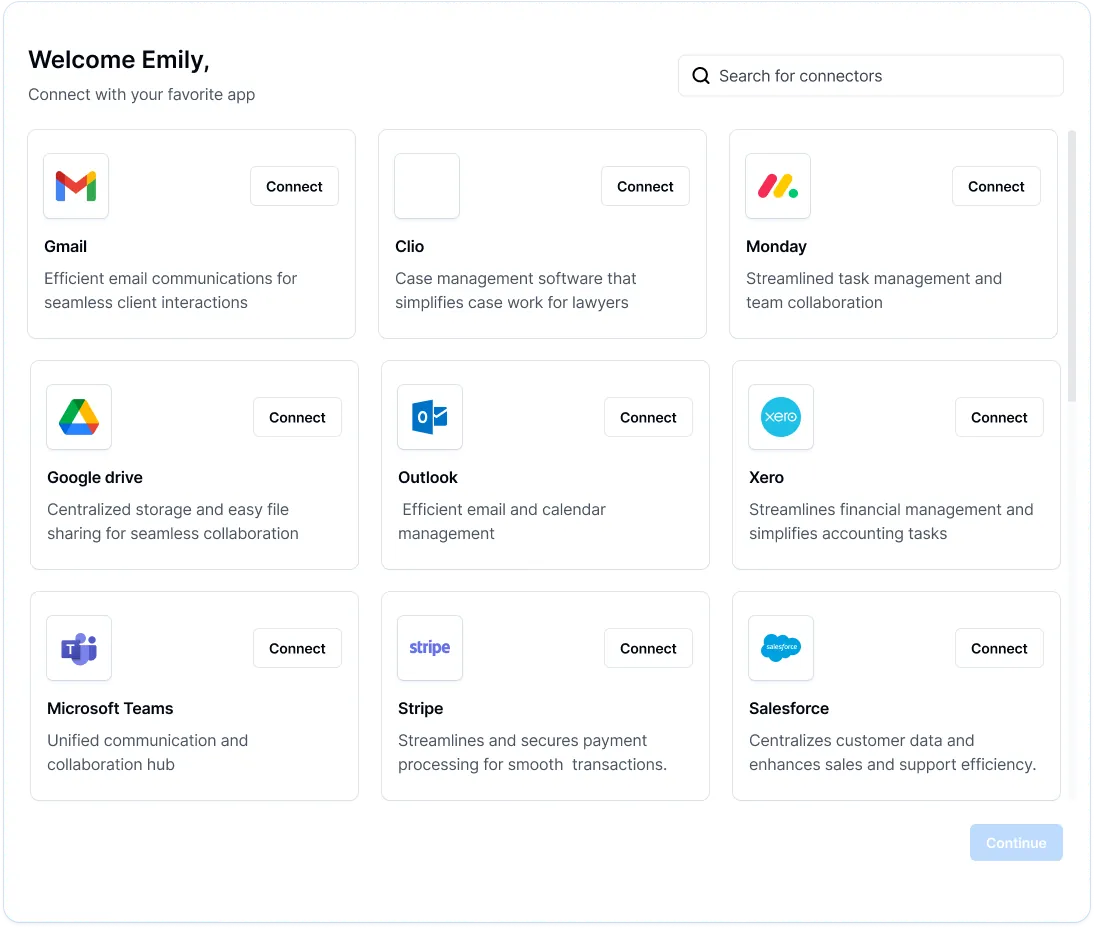Focus the Search for connectors field
Viewport: 1094px width, 928px height.
pos(871,75)
